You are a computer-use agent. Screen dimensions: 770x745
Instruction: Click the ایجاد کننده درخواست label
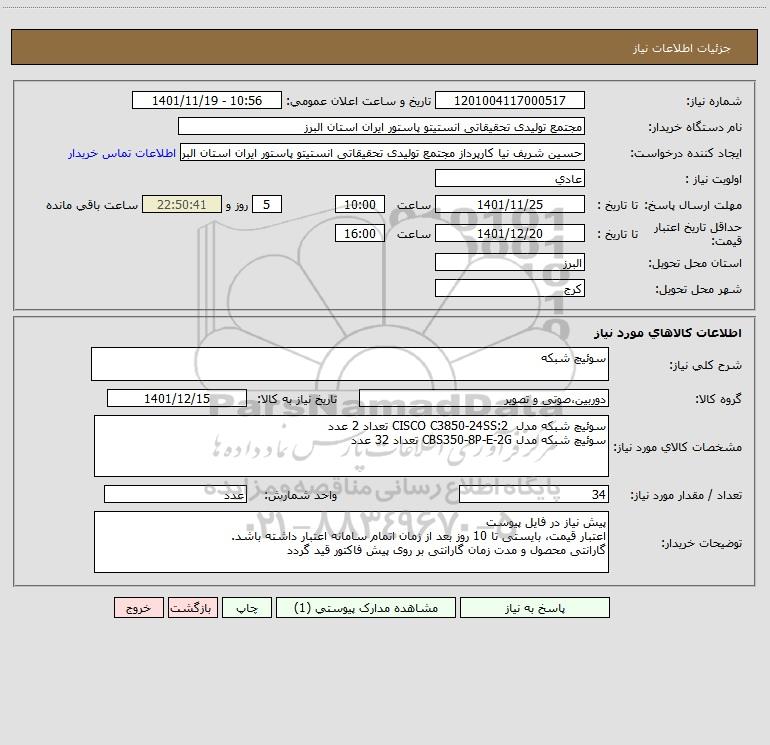[x=686, y=153]
